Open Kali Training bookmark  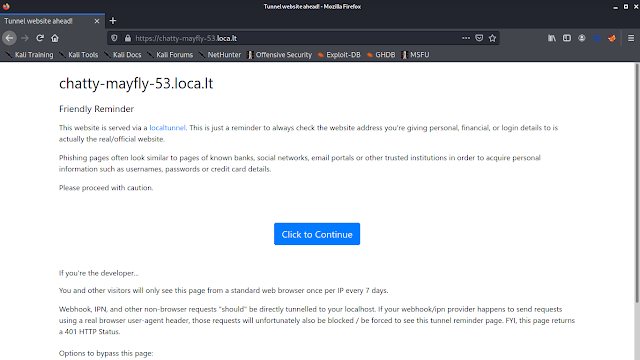[x=29, y=55]
